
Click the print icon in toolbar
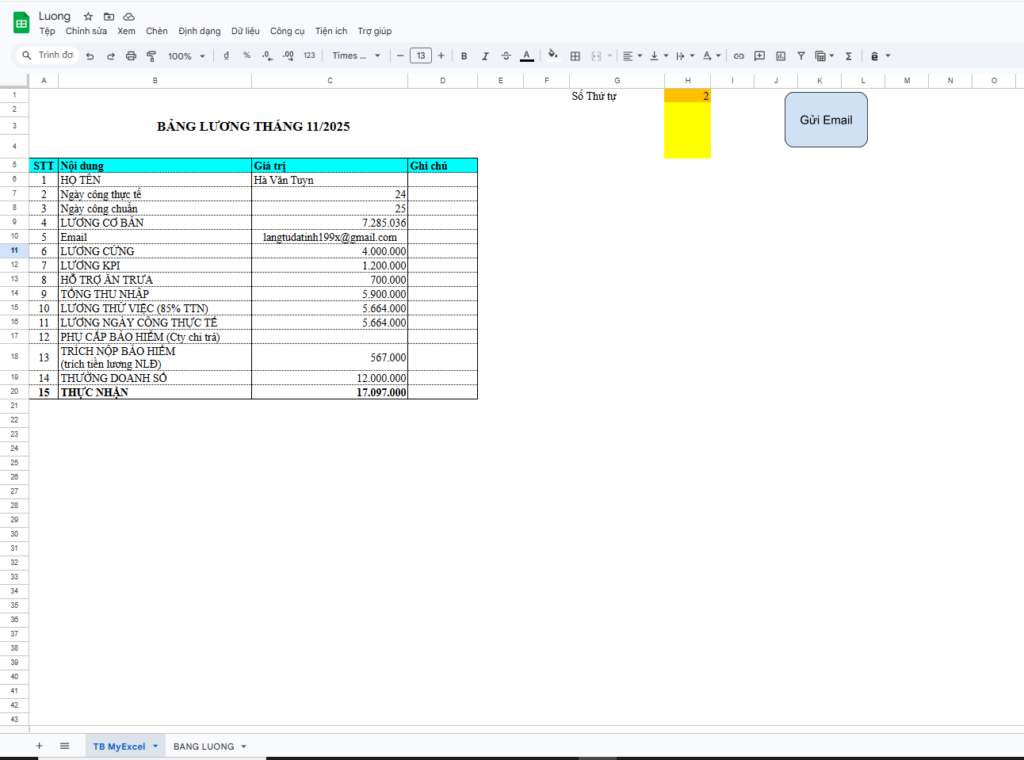click(x=131, y=56)
